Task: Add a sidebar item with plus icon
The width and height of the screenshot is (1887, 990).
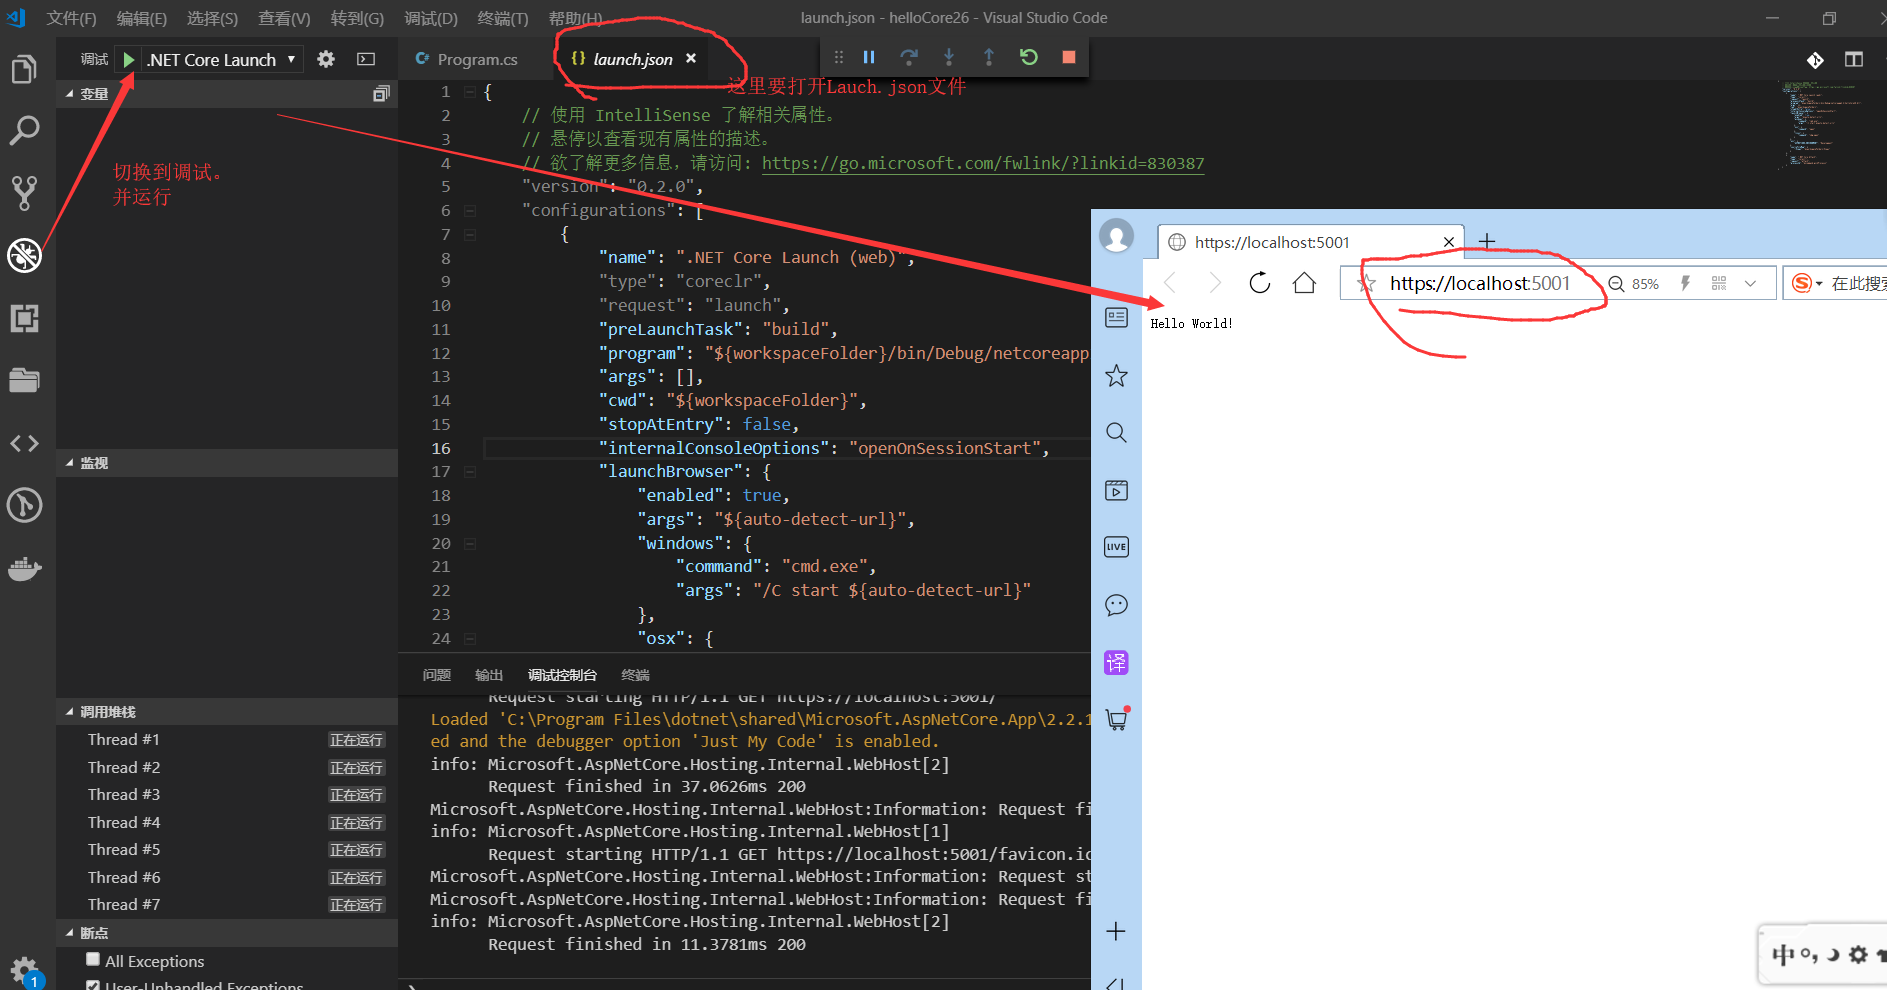Action: (x=1116, y=931)
